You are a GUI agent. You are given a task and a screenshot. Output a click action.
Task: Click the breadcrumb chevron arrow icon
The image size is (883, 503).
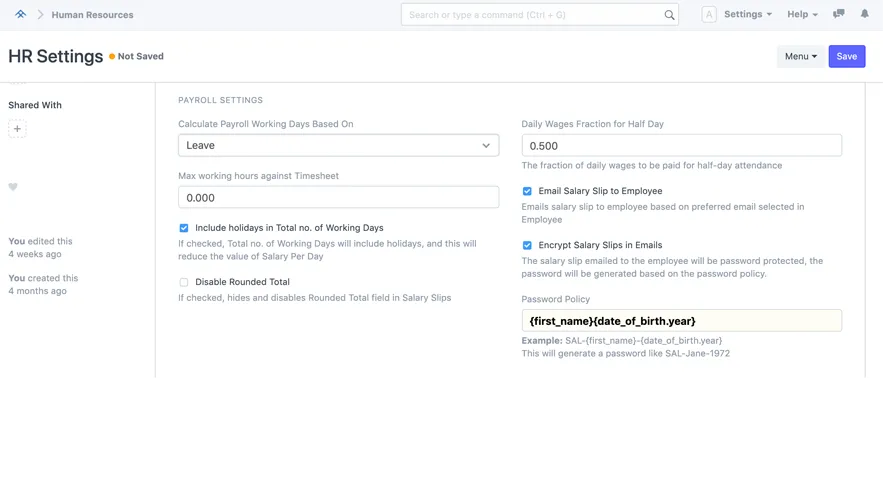(40, 15)
